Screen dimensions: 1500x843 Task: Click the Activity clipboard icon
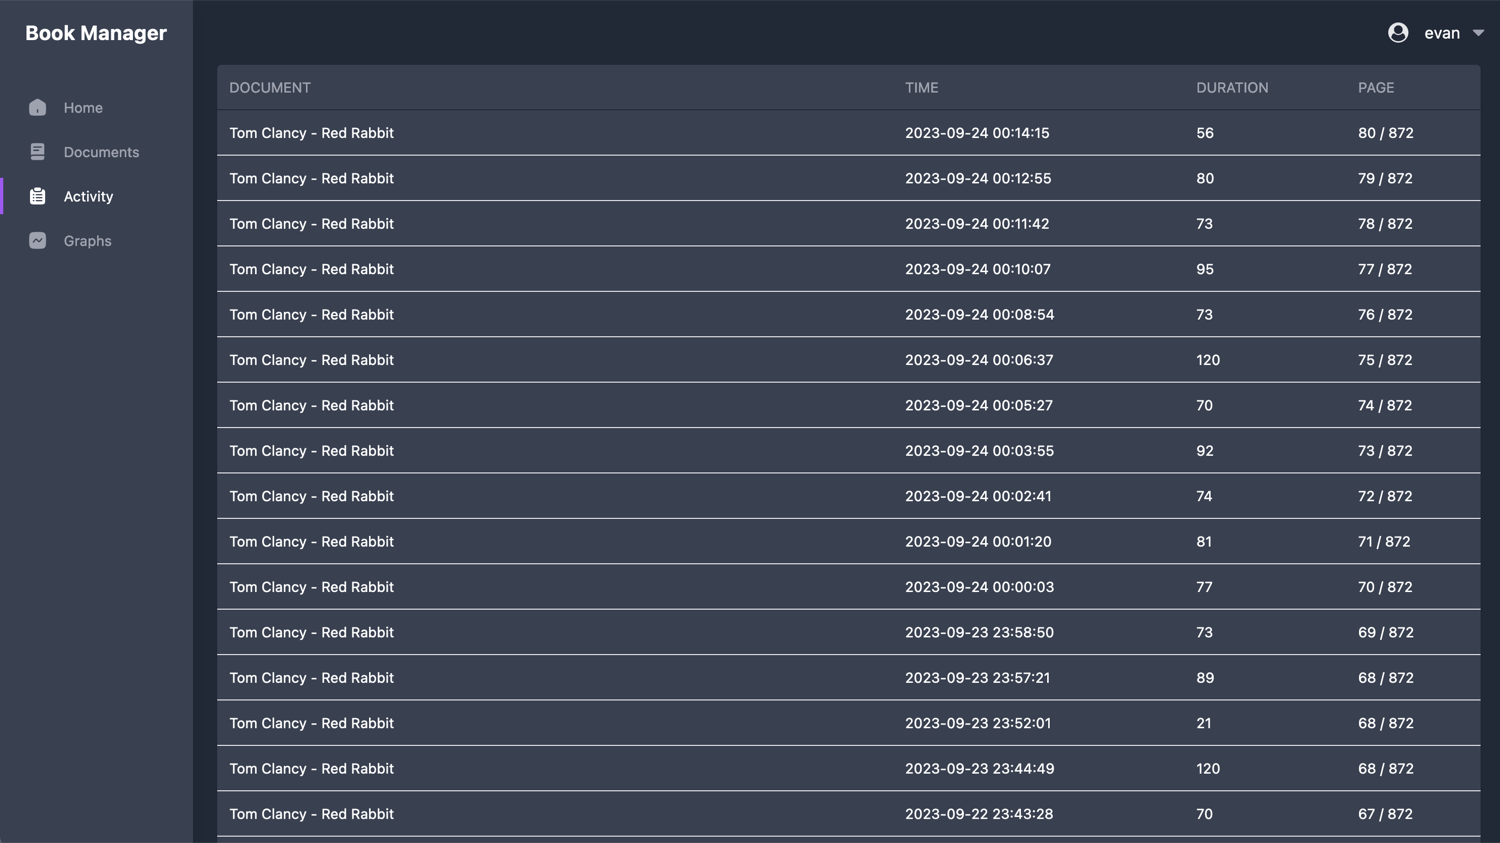pyautogui.click(x=37, y=197)
